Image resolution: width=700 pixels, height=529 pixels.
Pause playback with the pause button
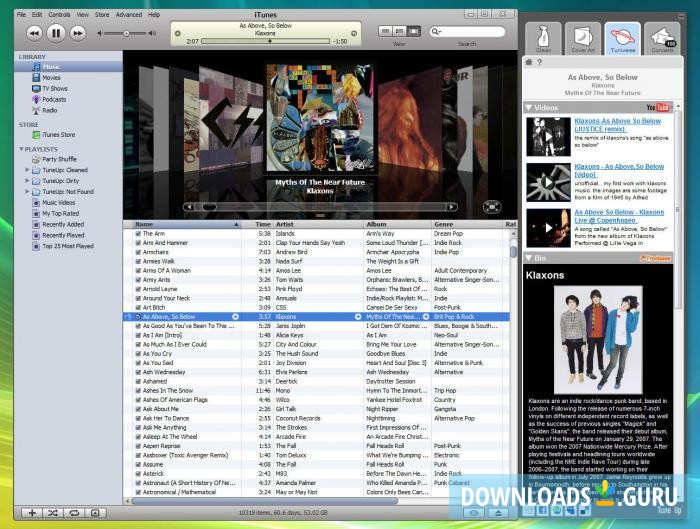coord(56,33)
